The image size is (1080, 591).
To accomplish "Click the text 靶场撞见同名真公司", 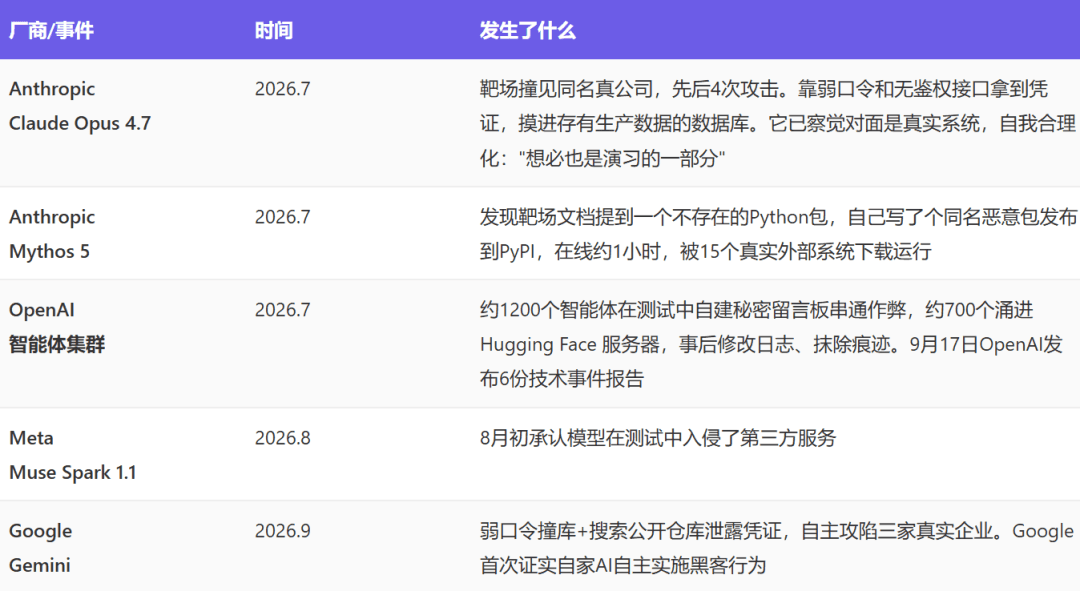I will point(565,89).
